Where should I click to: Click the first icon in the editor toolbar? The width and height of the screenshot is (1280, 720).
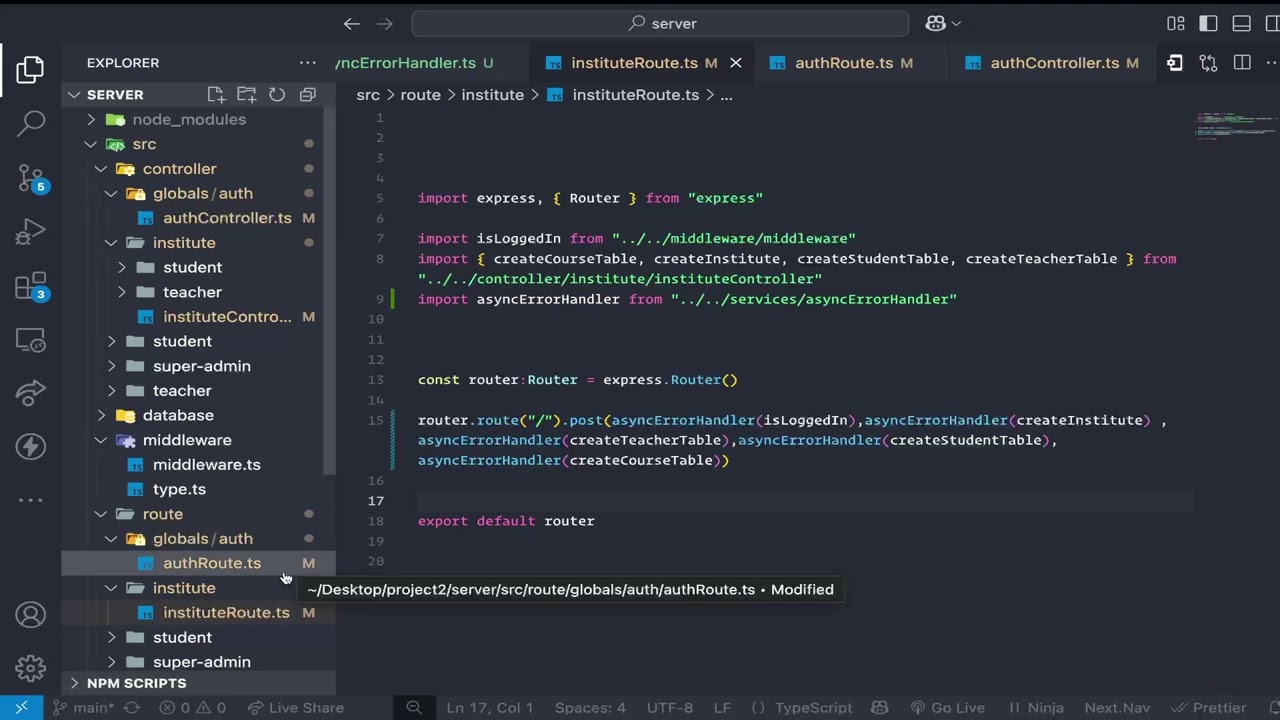pos(1175,63)
